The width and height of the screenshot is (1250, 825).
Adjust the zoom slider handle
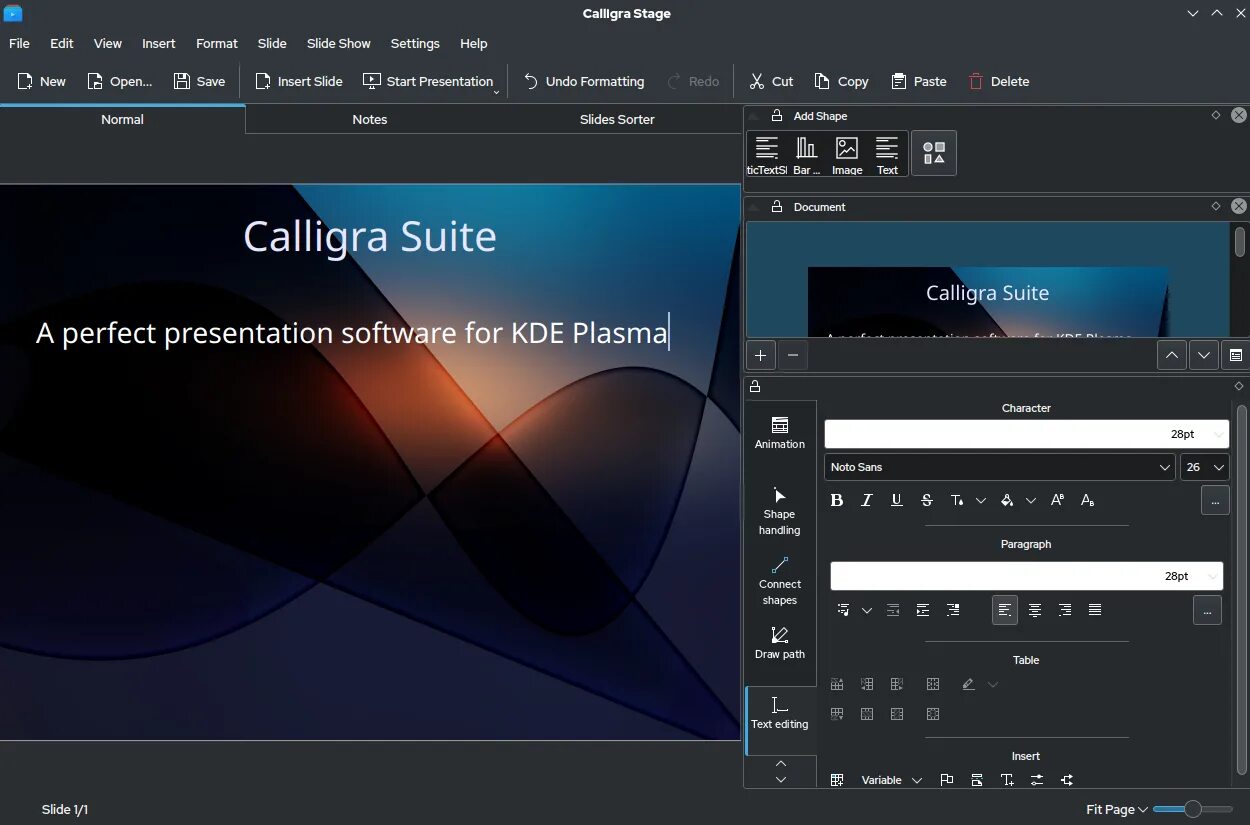click(x=1192, y=809)
